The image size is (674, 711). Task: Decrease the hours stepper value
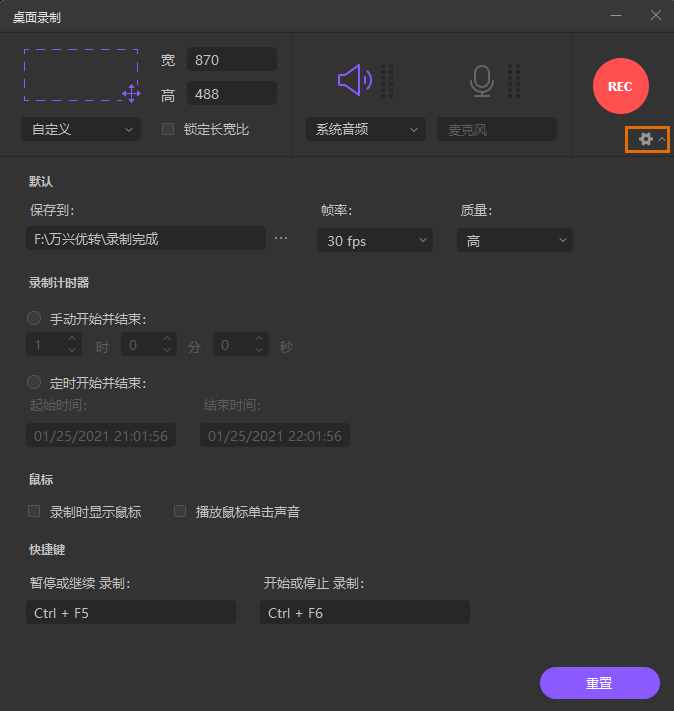pos(72,350)
